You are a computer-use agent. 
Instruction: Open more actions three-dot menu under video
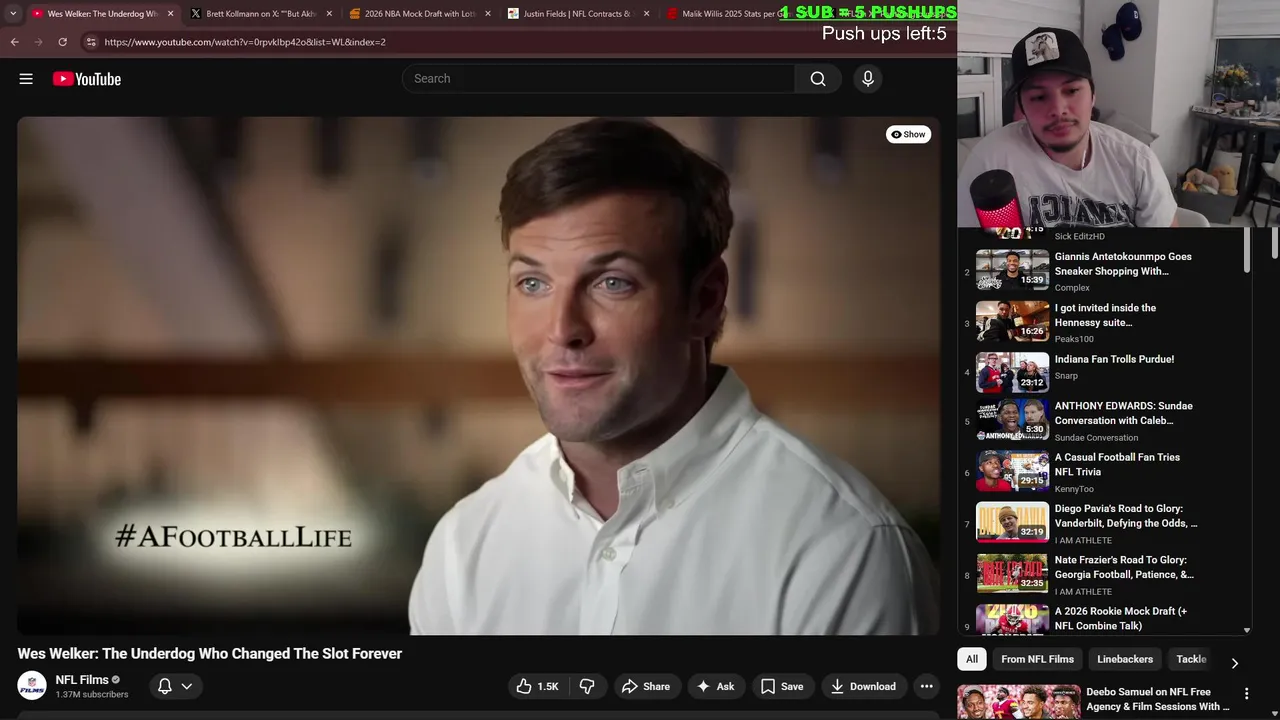(x=927, y=686)
